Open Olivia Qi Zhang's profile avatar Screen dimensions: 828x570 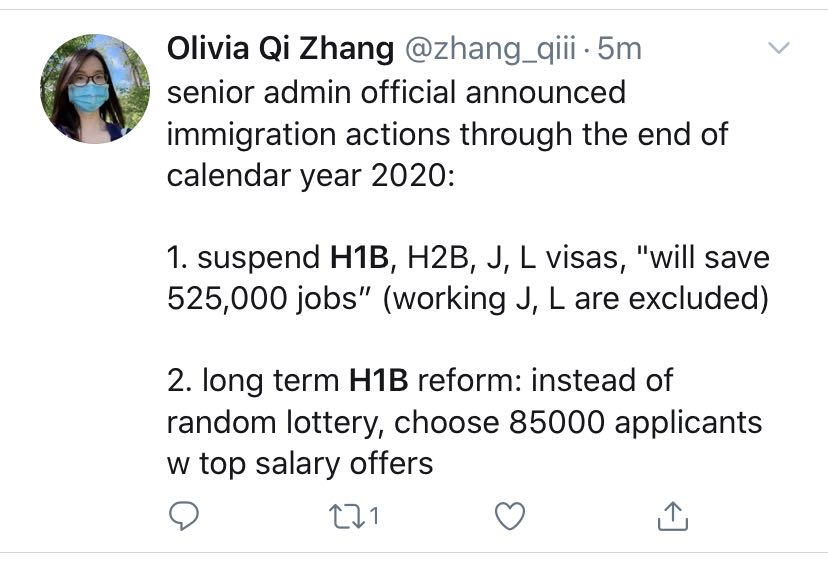pyautogui.click(x=95, y=89)
